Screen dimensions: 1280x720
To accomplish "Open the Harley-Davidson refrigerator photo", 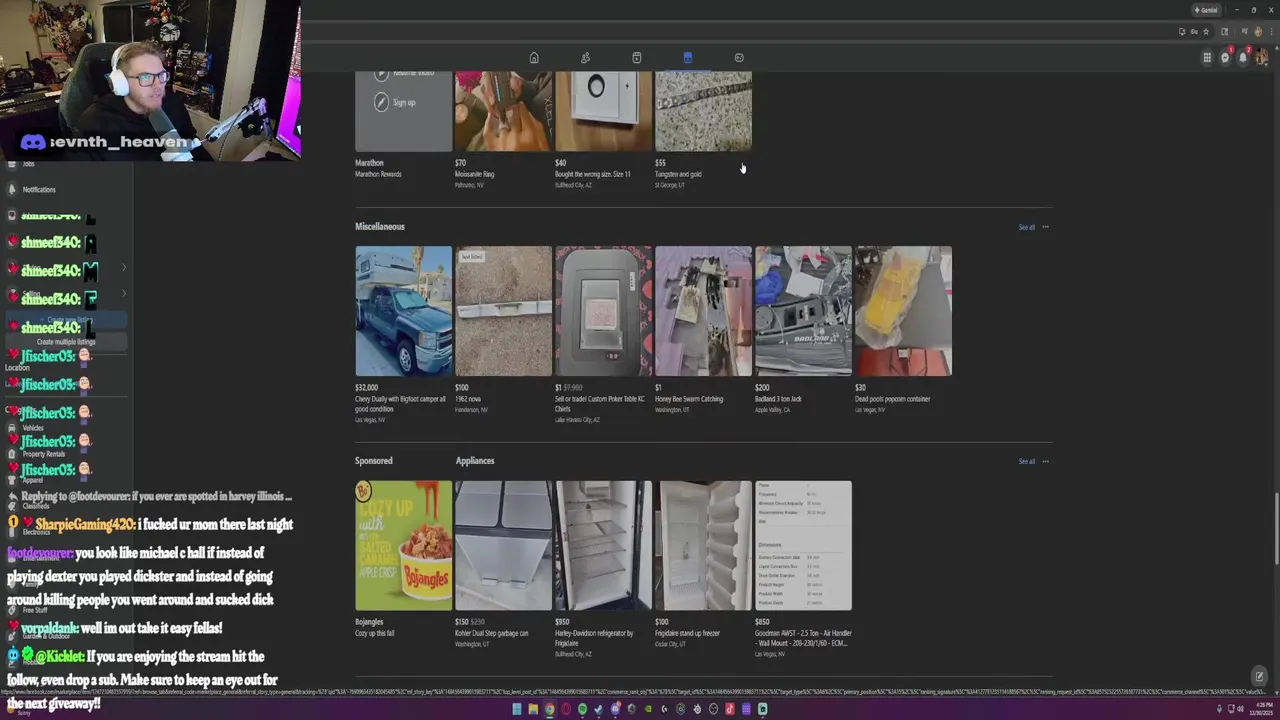I will click(x=603, y=546).
